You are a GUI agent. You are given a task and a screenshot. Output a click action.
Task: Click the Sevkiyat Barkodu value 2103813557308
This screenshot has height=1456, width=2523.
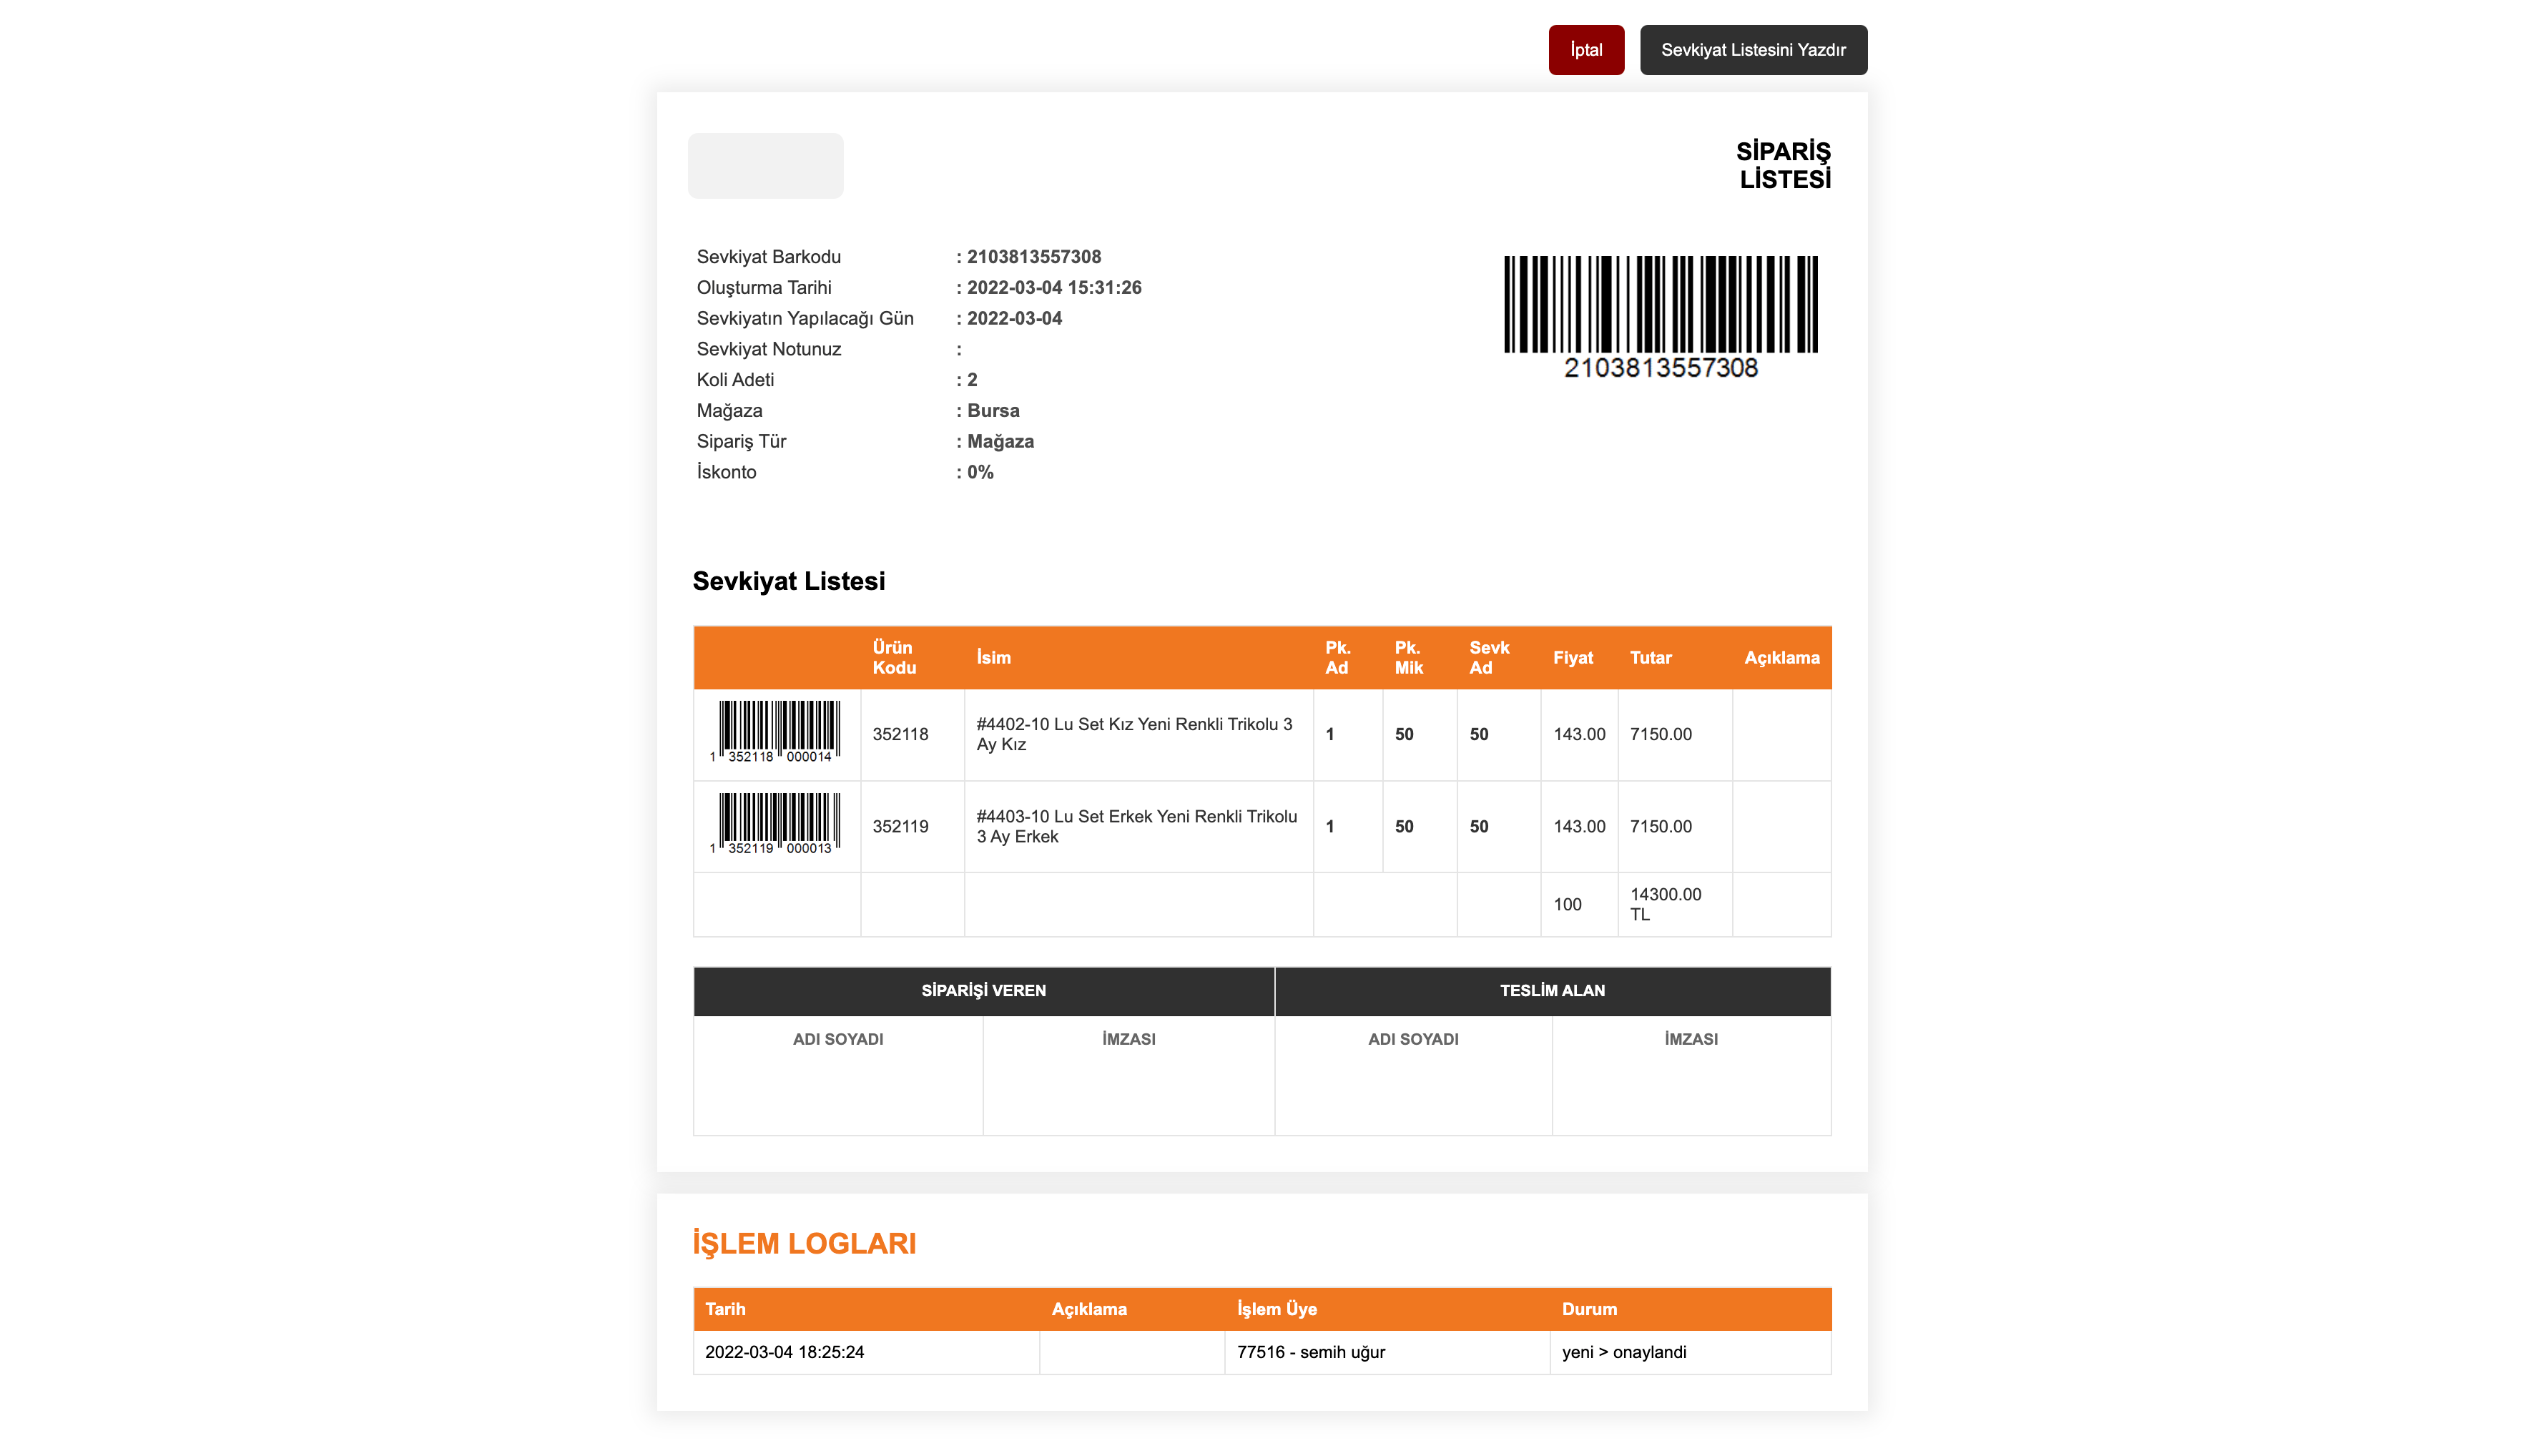[1033, 257]
